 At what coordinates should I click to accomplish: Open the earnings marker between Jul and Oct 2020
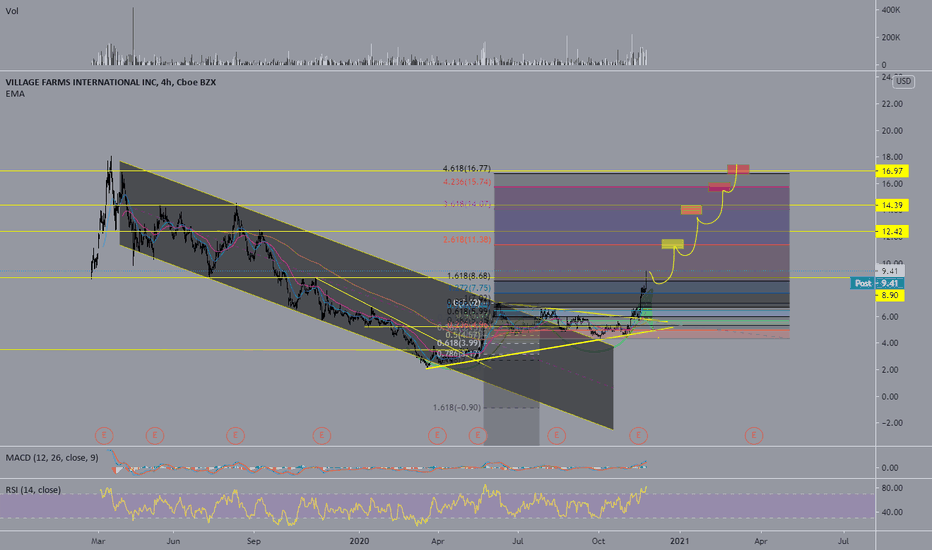(556, 436)
